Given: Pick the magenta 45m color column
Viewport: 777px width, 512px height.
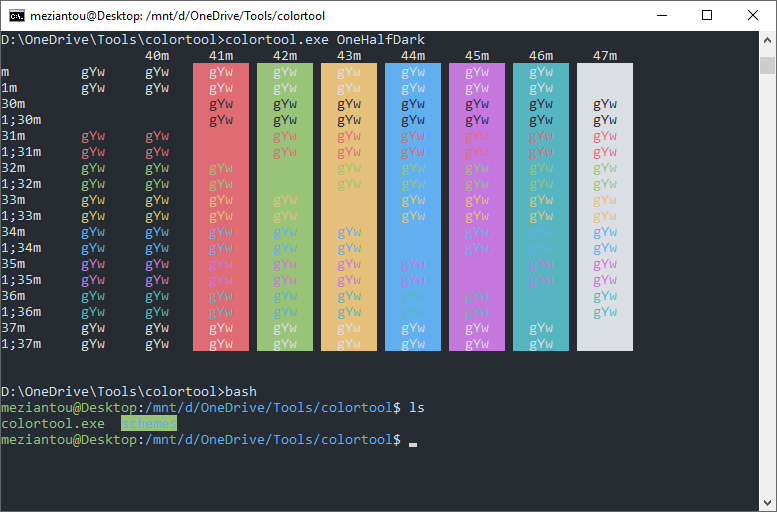Looking at the screenshot, I should [x=476, y=207].
